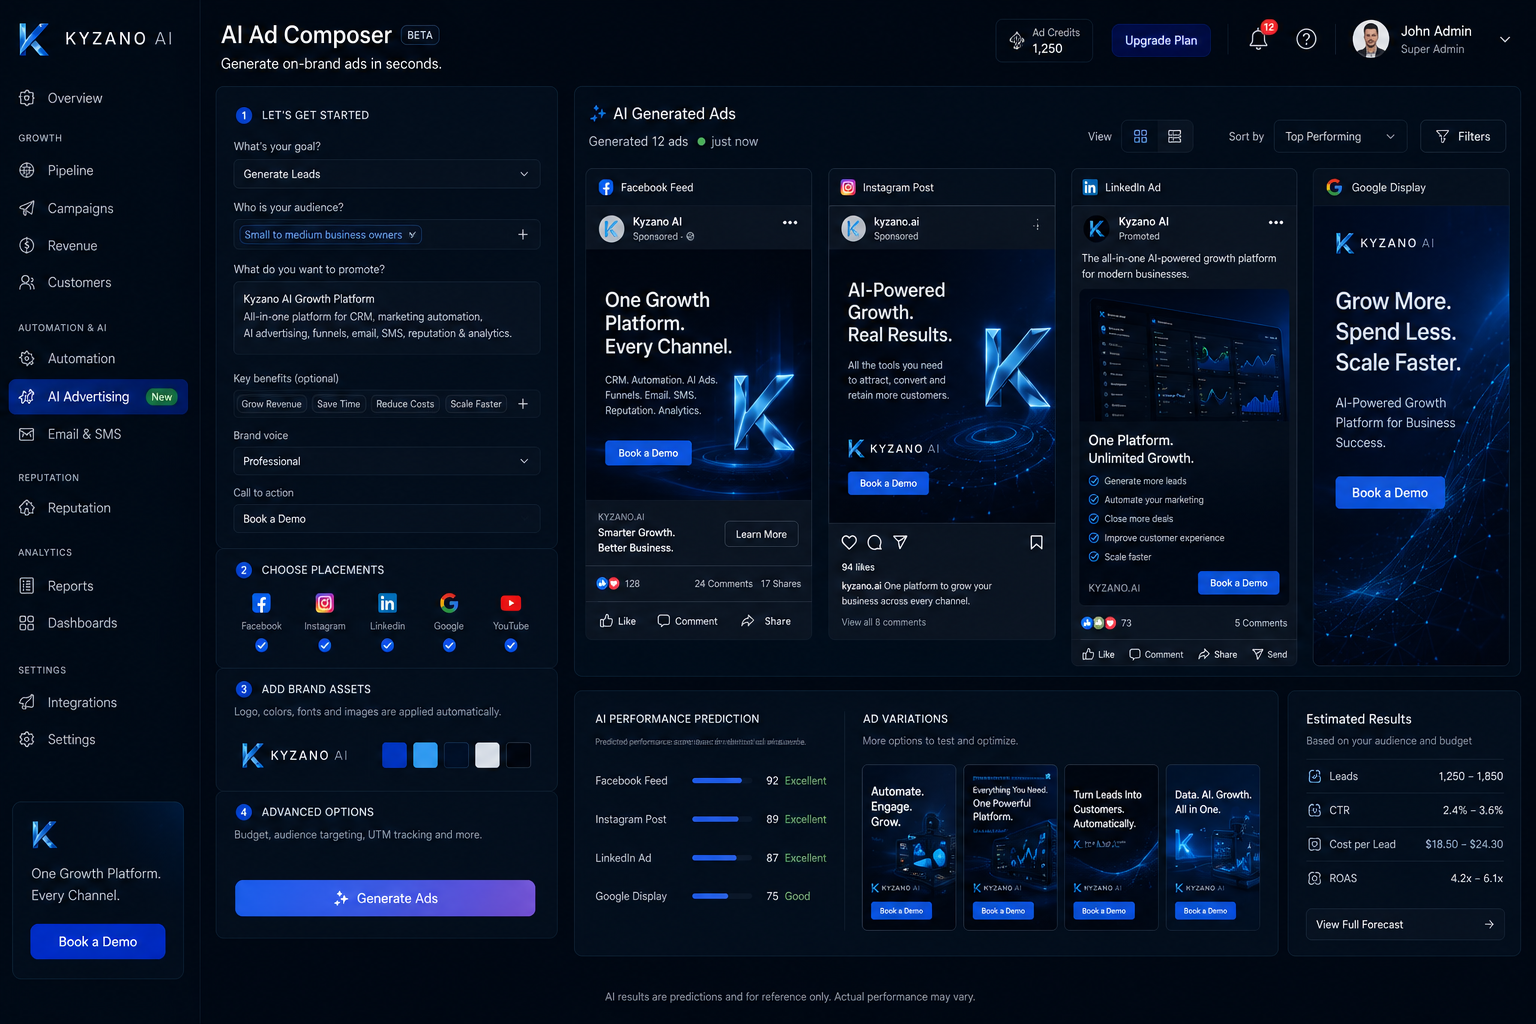This screenshot has height=1024, width=1536.
Task: Deselect the YouTube placement checkmark
Action: (x=511, y=646)
